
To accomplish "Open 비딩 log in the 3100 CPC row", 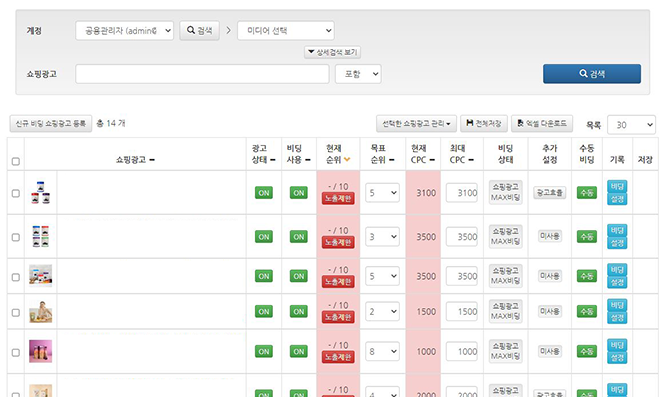I will (617, 186).
